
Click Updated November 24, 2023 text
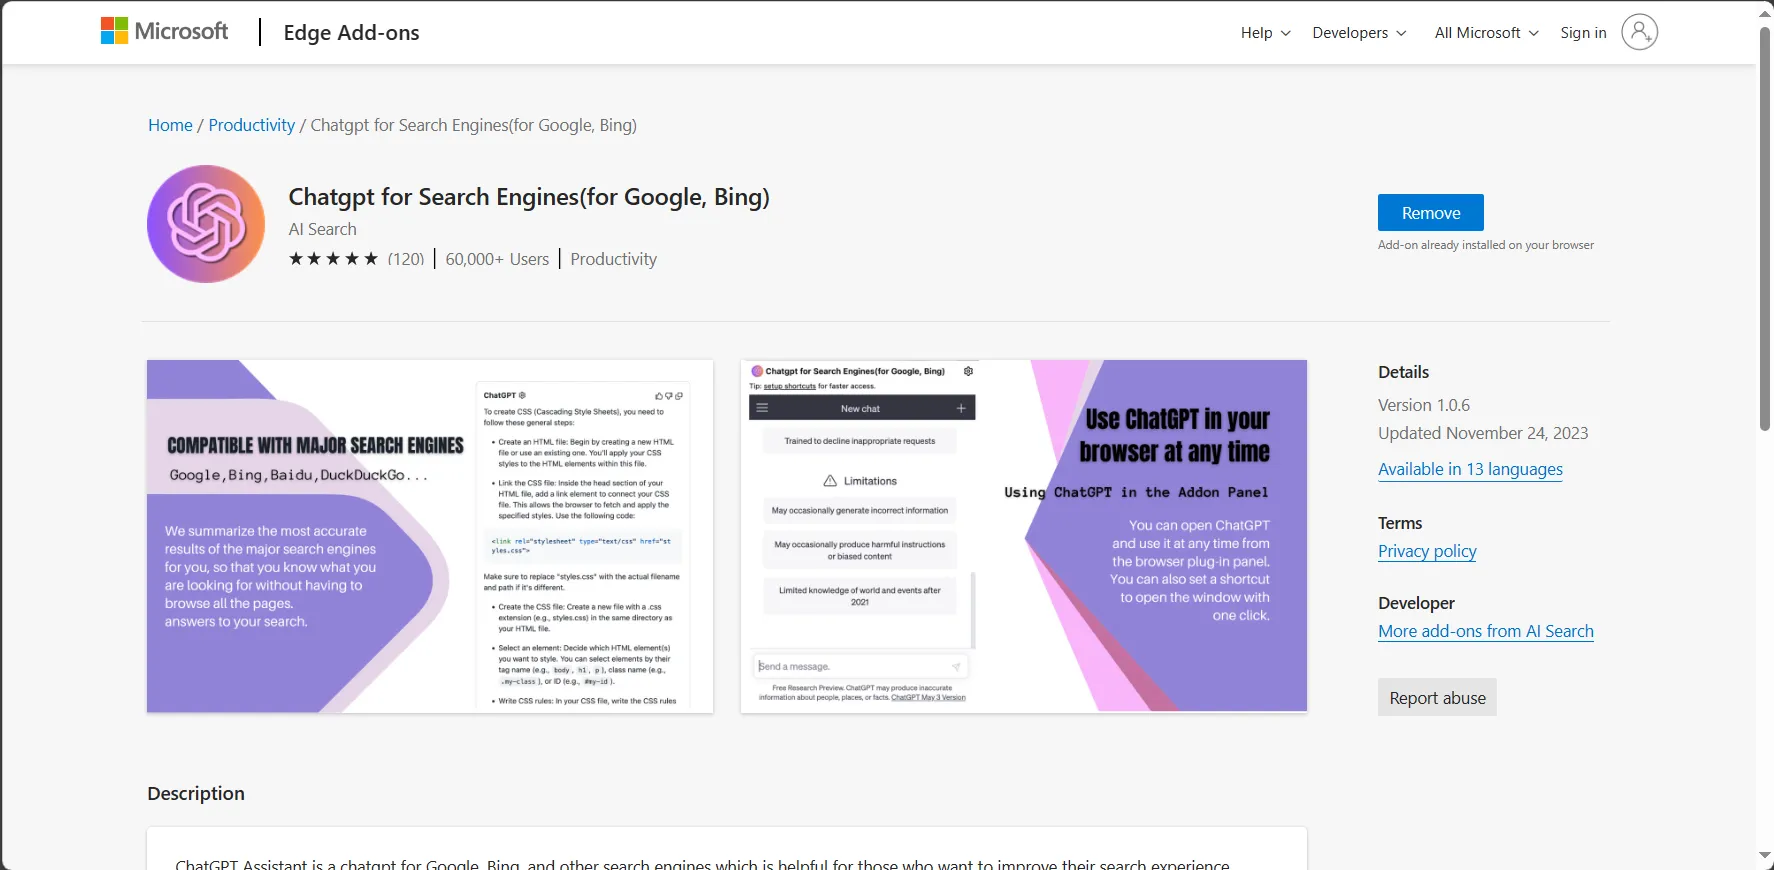1483,433
